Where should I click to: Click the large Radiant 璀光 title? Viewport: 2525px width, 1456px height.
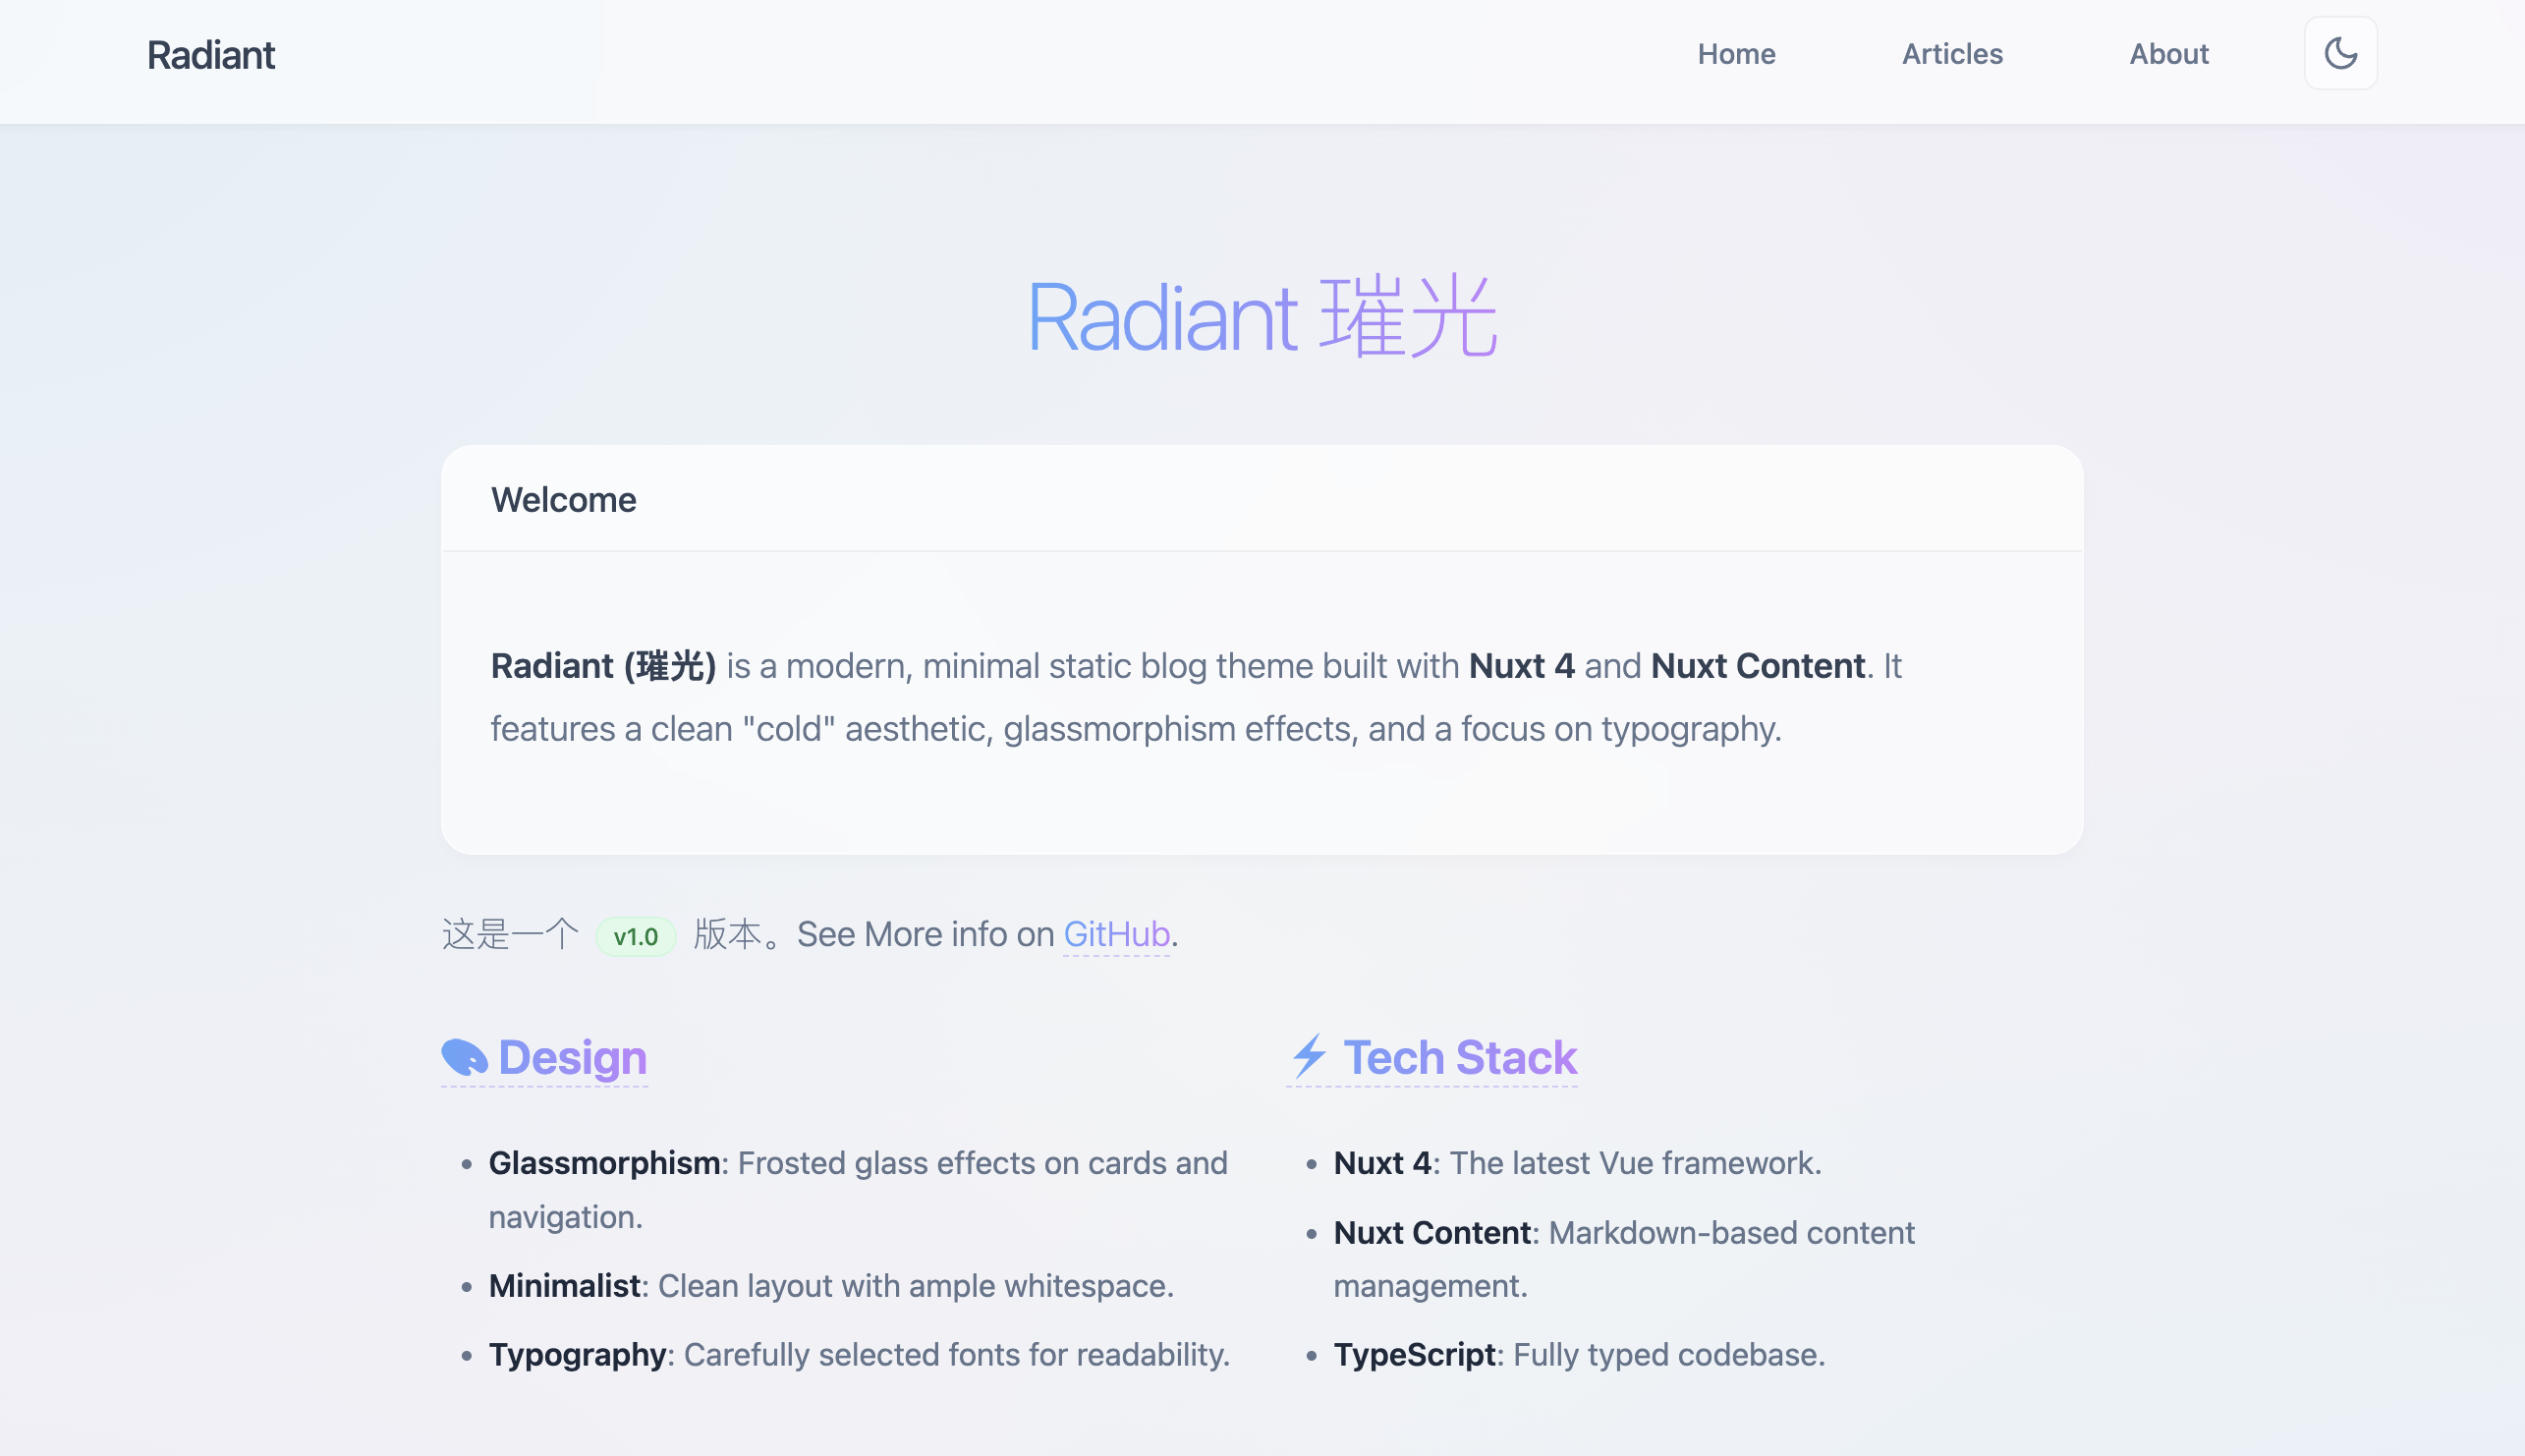(x=1262, y=317)
